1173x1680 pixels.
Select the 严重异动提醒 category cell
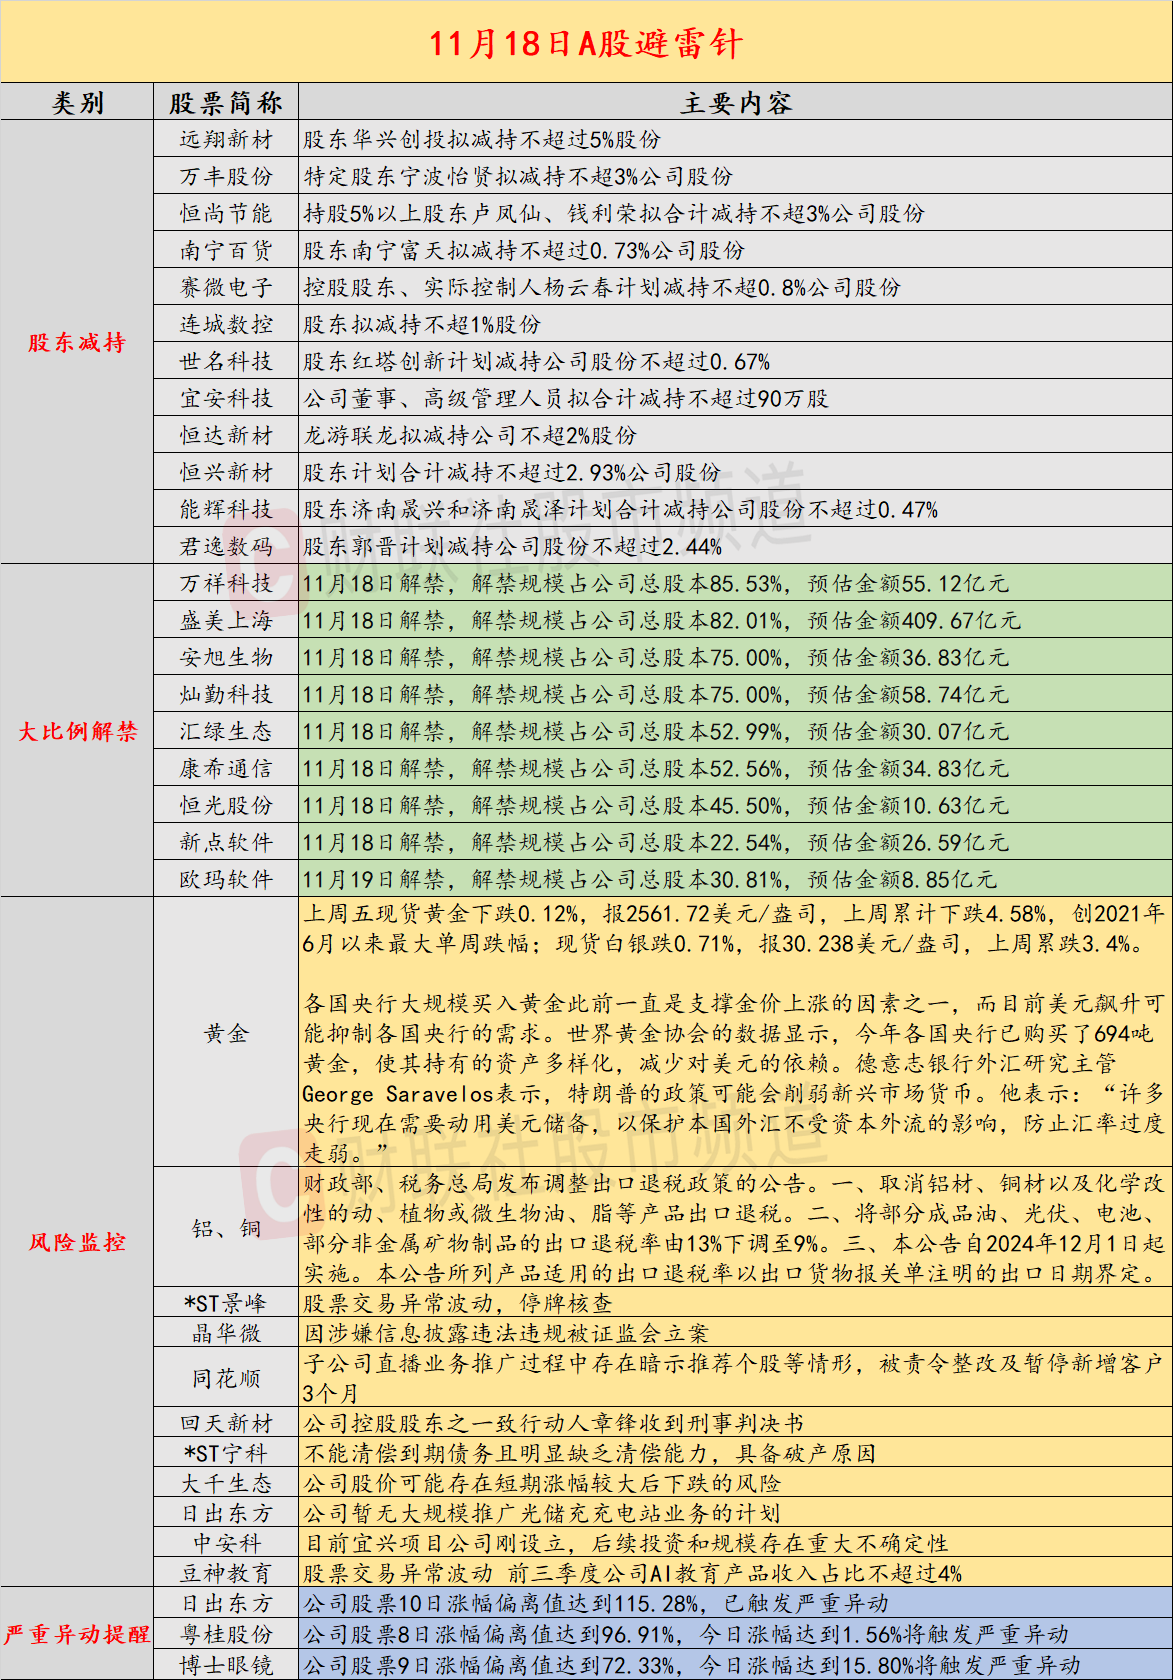(77, 1634)
